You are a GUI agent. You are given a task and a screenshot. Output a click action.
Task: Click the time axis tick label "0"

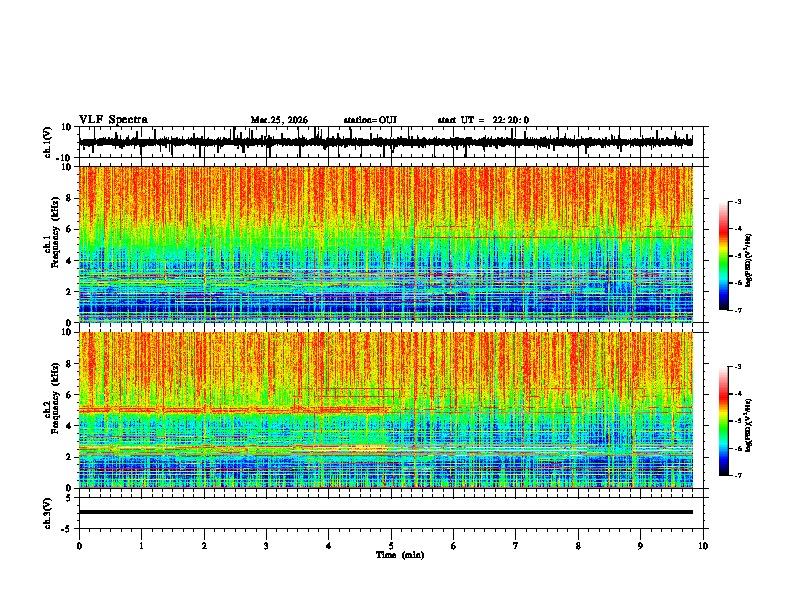point(79,546)
